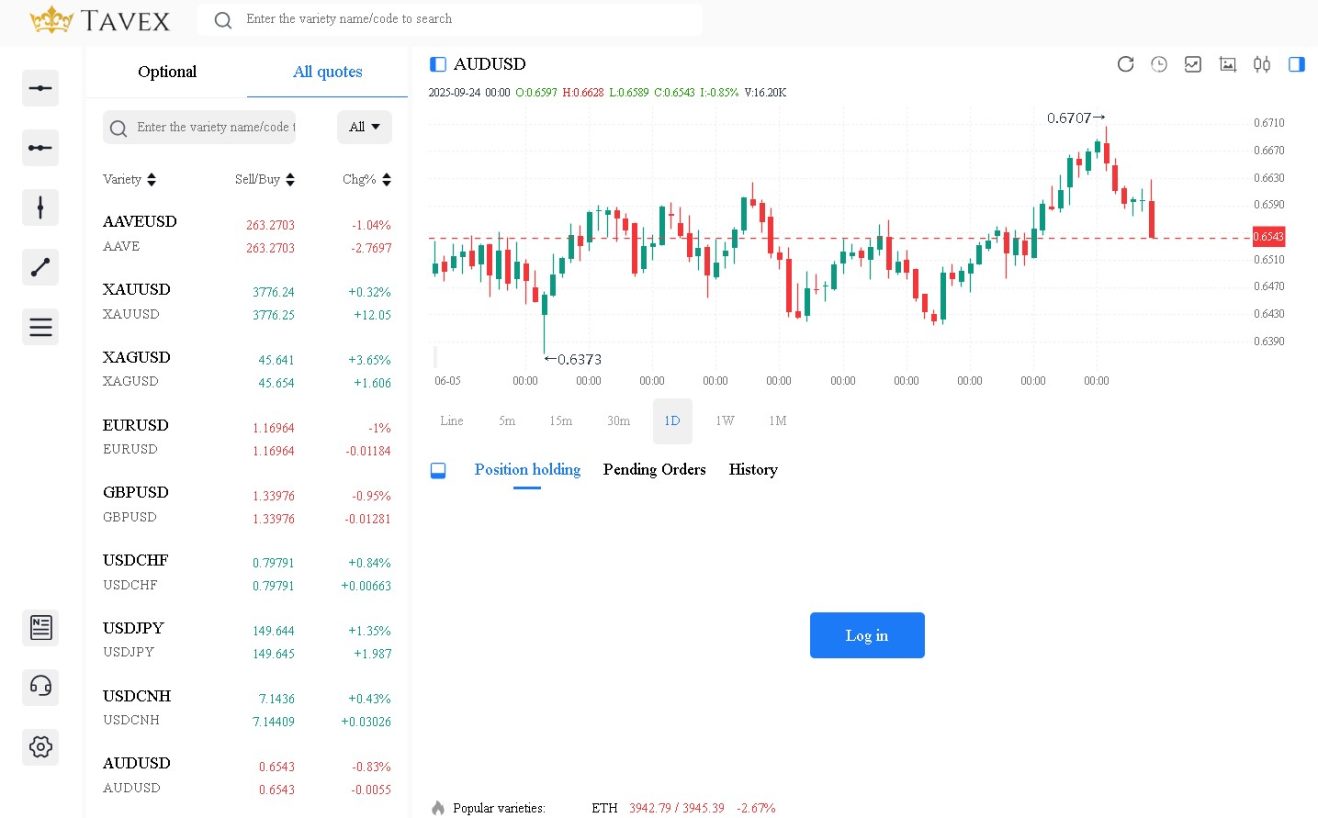1318x818 pixels.
Task: Toggle the bottom panel next to Position holding
Action: click(438, 470)
